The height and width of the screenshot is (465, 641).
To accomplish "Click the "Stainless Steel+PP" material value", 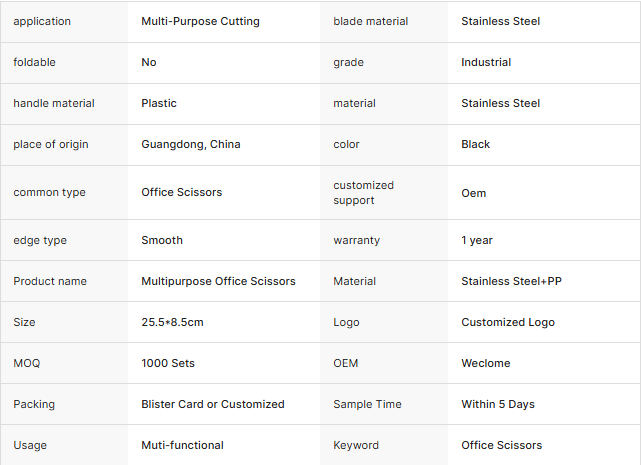I will 511,281.
